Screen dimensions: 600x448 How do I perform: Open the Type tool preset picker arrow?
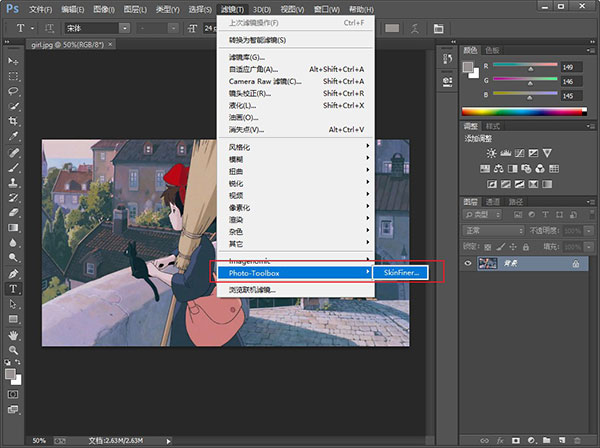point(33,28)
